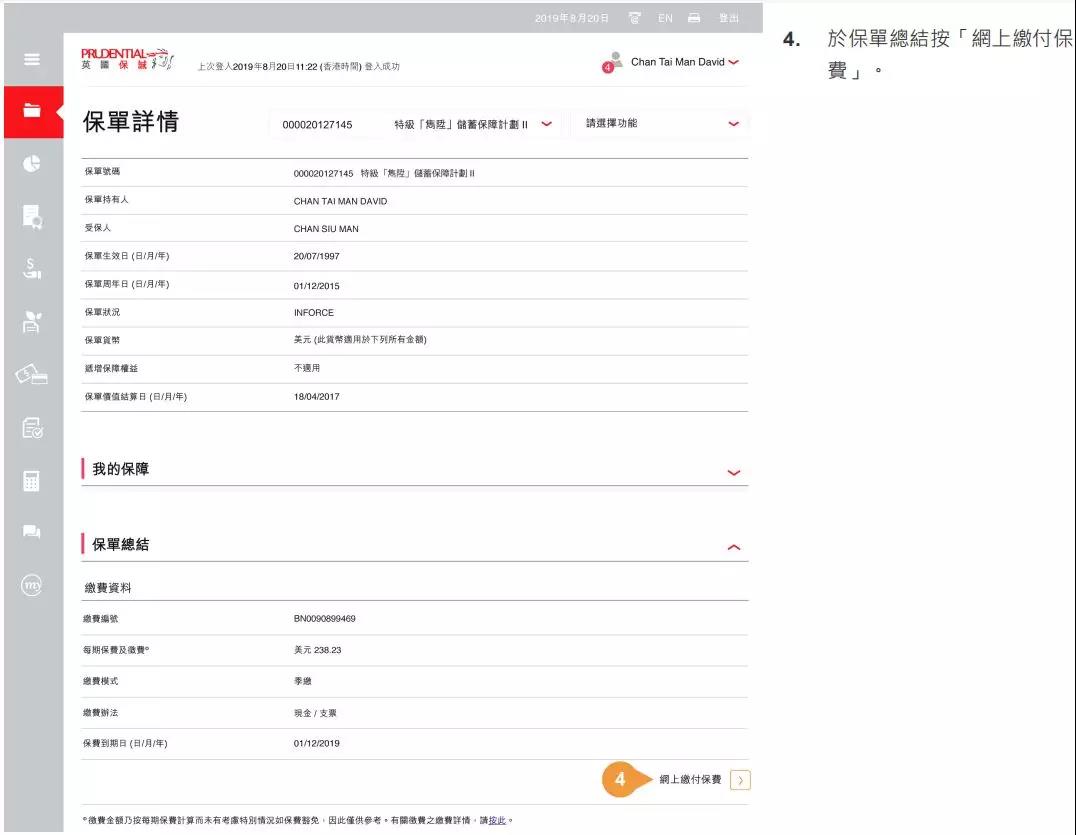The image size is (1076, 835).
Task: Click the 按此 link in footnote
Action: point(497,821)
